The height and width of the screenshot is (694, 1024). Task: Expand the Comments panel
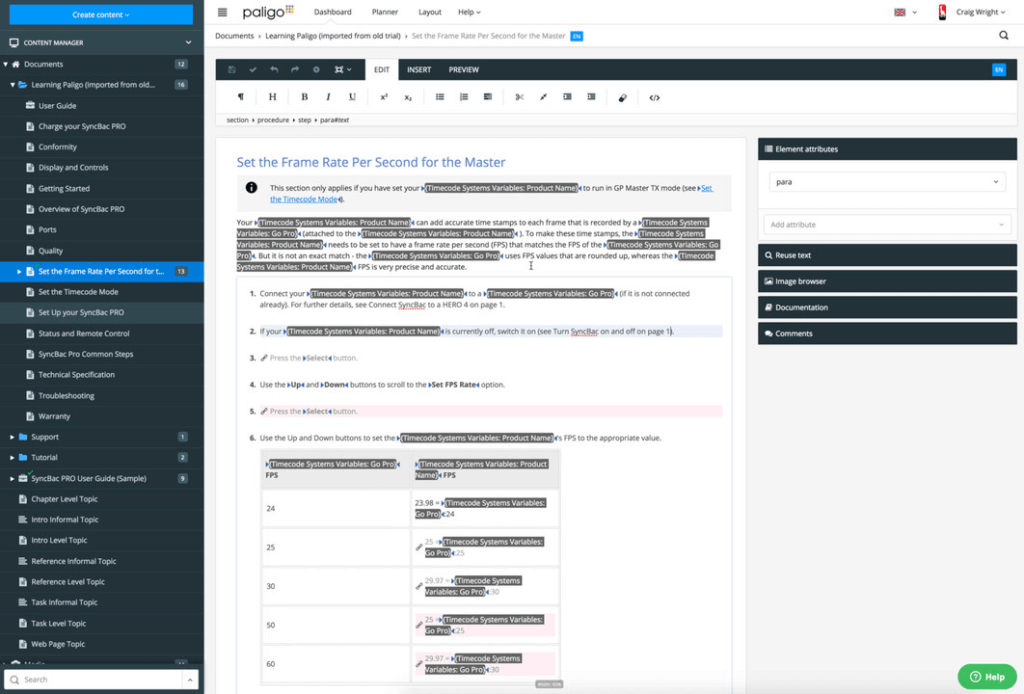[x=887, y=334]
